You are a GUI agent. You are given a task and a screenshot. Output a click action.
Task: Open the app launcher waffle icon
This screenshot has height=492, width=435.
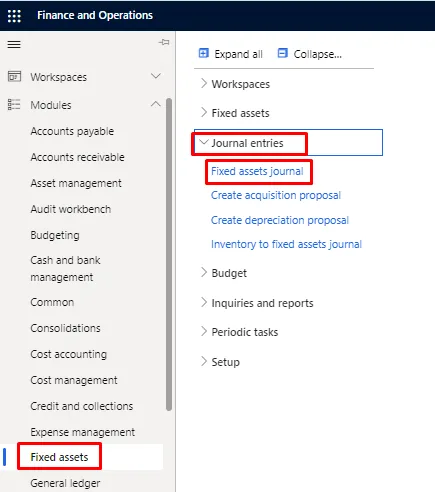(x=14, y=15)
